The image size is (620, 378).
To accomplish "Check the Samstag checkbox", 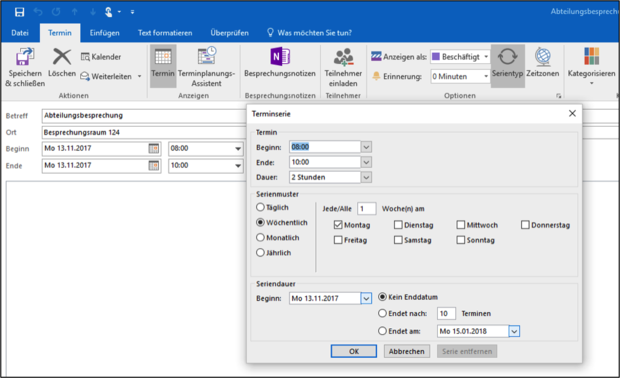I will (398, 240).
